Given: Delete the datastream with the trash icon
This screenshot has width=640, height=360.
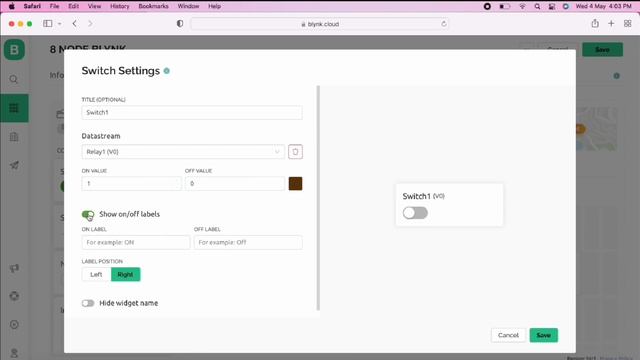Looking at the screenshot, I should [296, 152].
